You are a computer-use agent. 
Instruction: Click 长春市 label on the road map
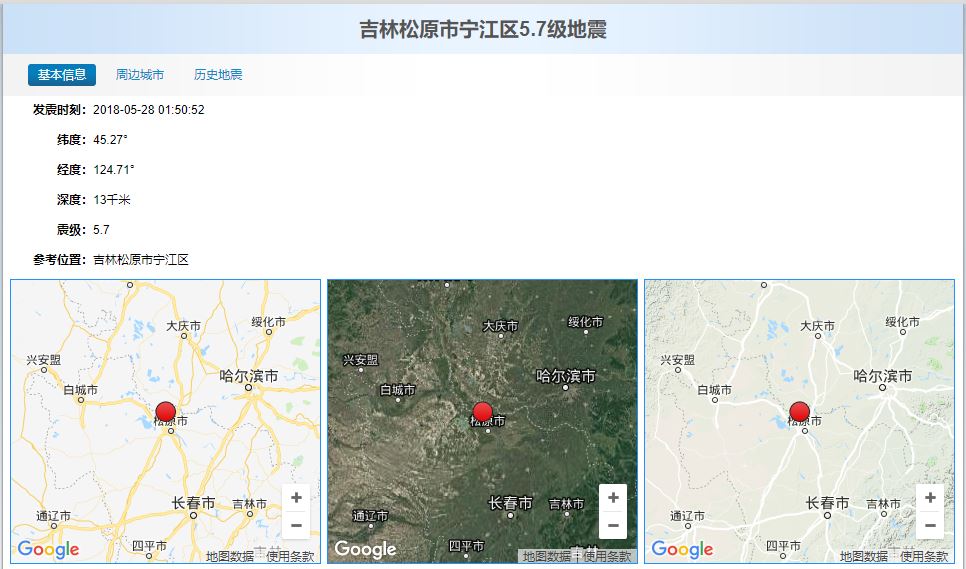click(193, 503)
